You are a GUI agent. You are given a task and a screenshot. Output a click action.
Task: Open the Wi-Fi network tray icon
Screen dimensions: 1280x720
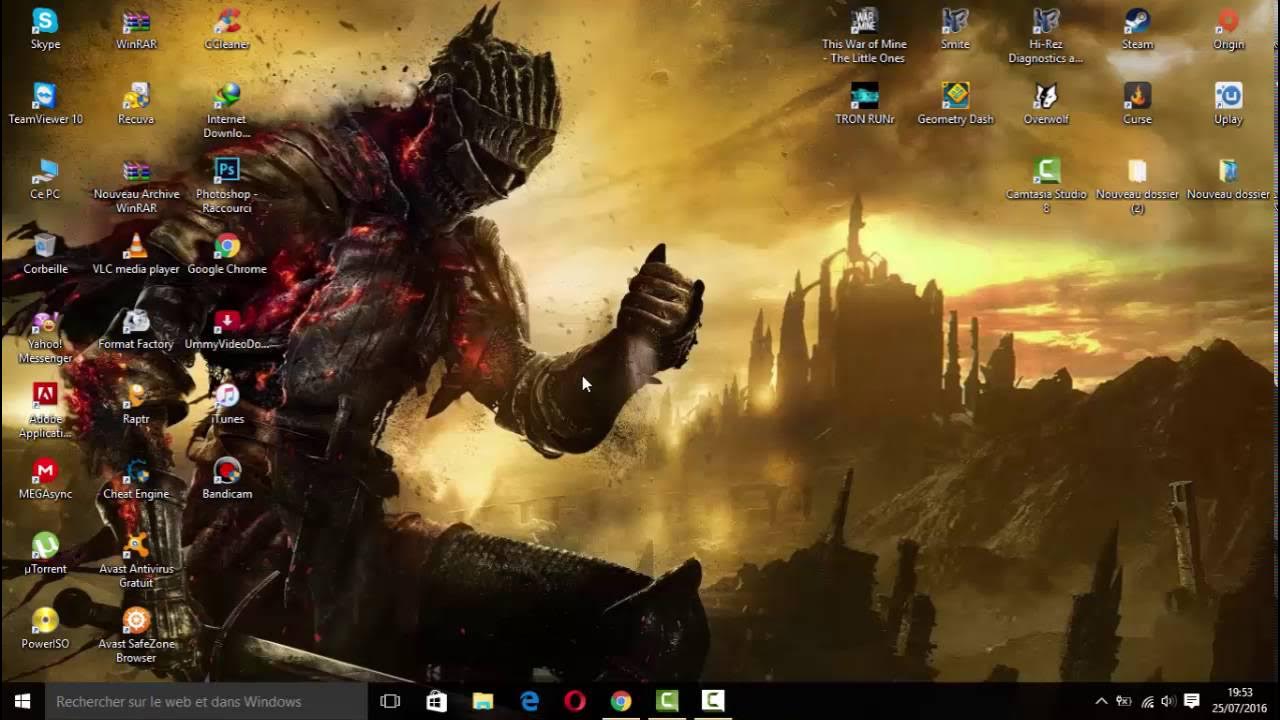coord(1146,701)
